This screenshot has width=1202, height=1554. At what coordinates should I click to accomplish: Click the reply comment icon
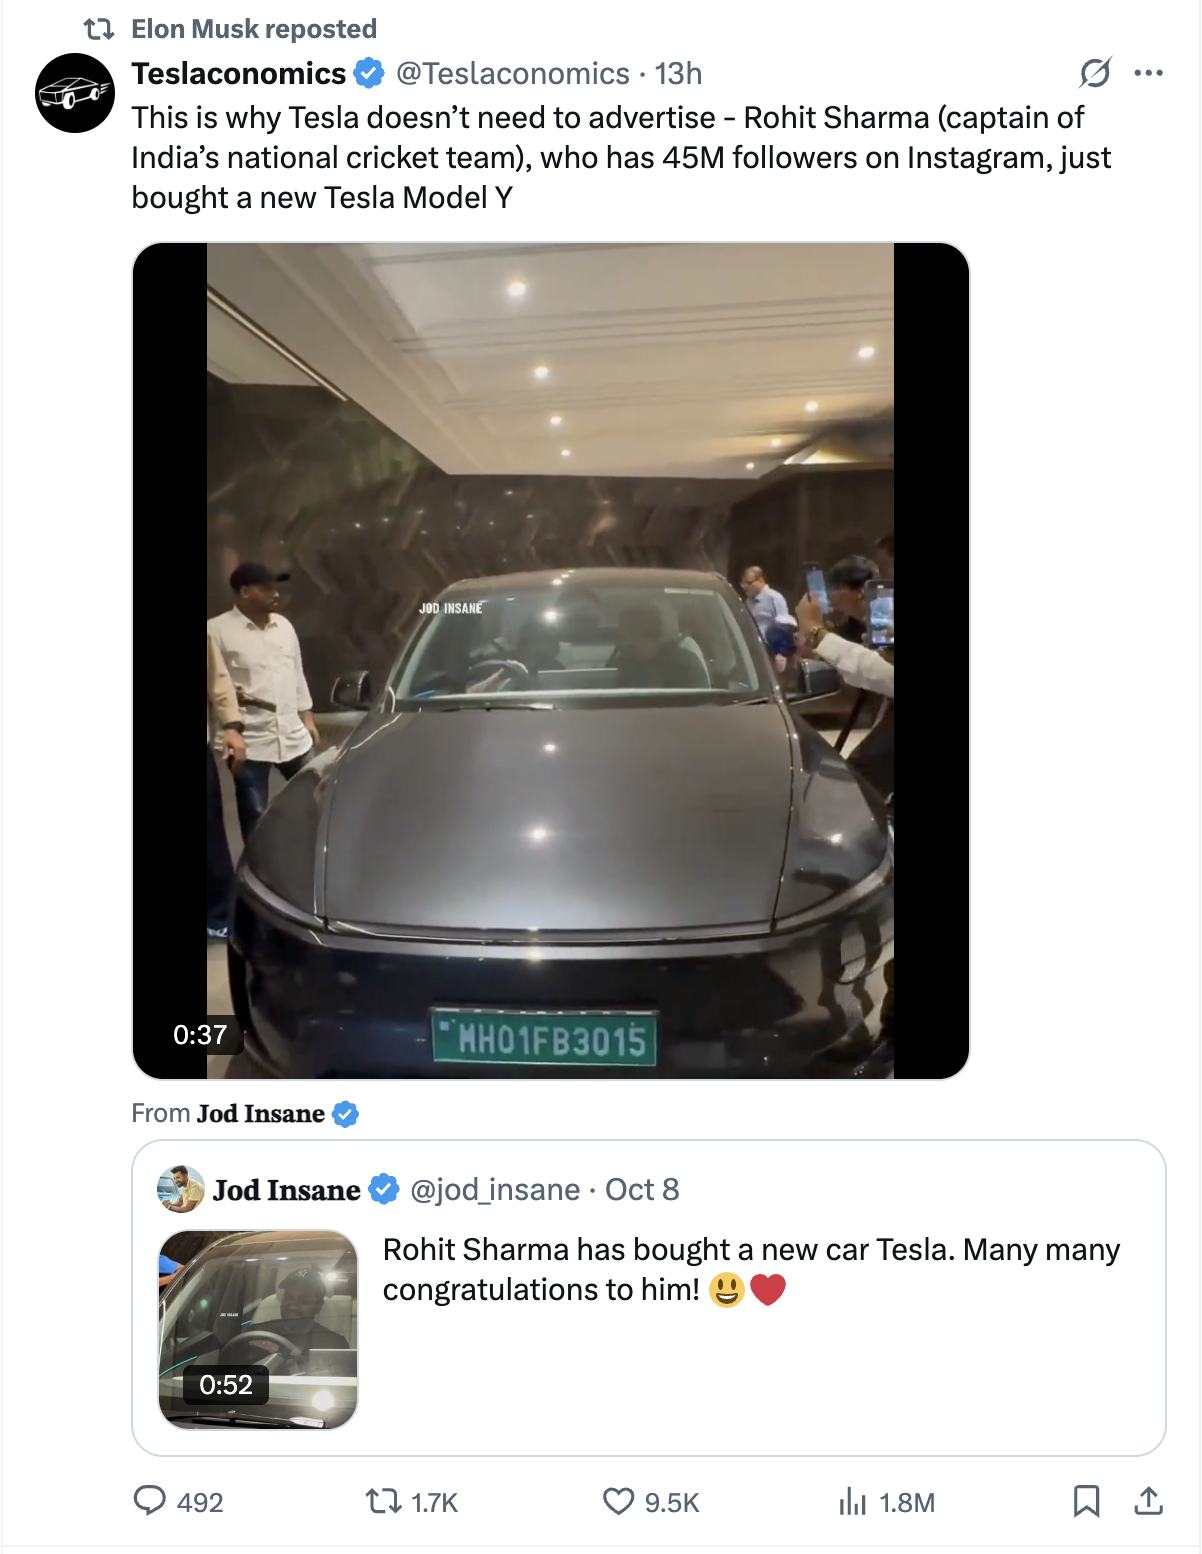coord(150,1500)
